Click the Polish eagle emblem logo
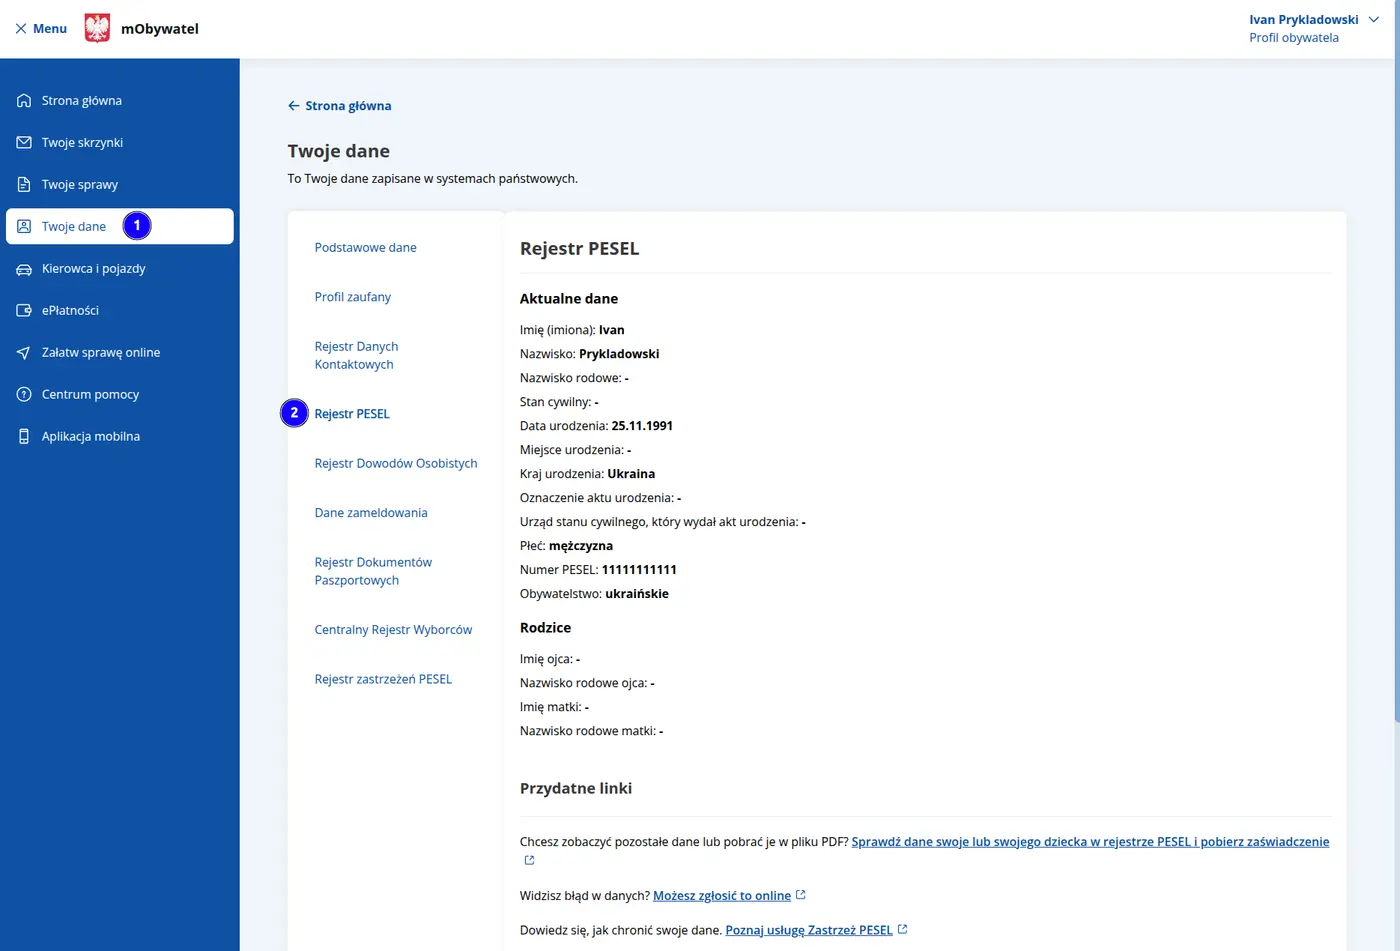1400x951 pixels. tap(97, 28)
